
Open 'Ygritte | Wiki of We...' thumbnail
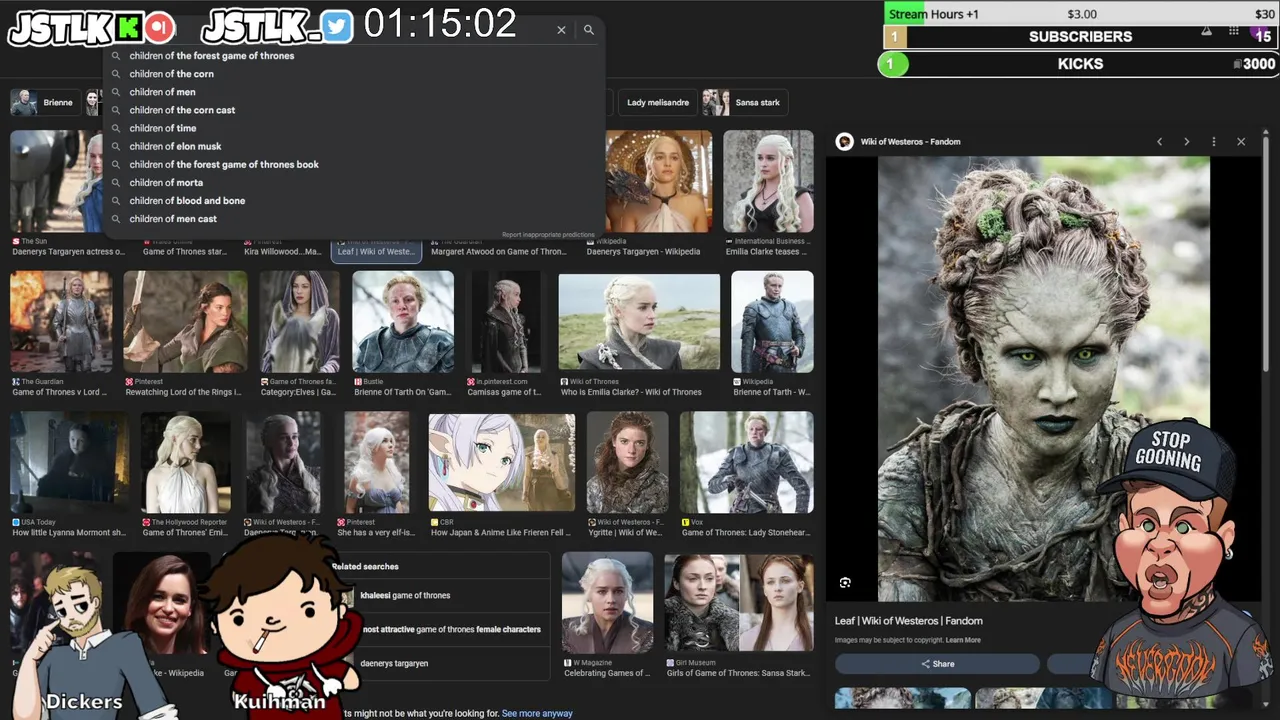point(627,463)
